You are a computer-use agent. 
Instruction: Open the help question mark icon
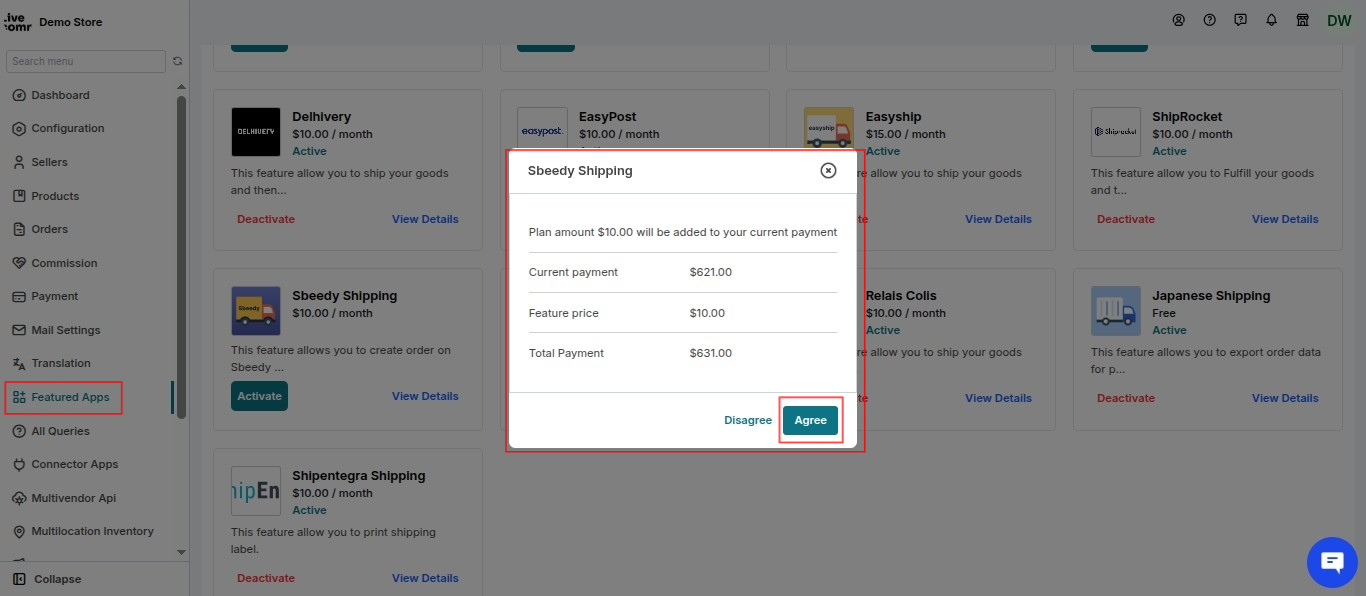[x=1209, y=20]
